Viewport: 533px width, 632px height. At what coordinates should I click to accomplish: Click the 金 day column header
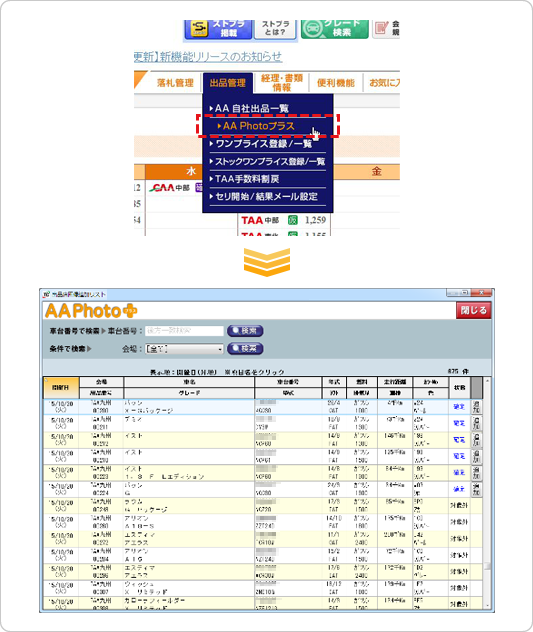376,171
